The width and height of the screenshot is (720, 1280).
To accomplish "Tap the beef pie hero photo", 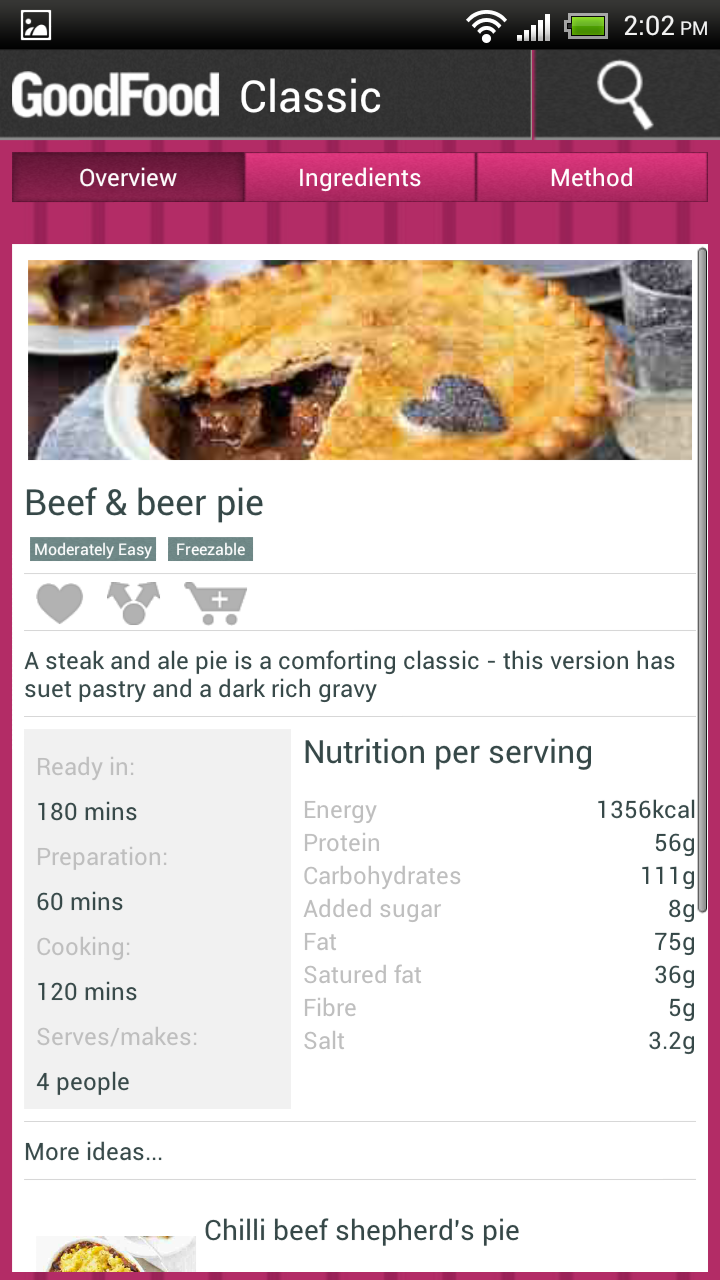I will [359, 360].
